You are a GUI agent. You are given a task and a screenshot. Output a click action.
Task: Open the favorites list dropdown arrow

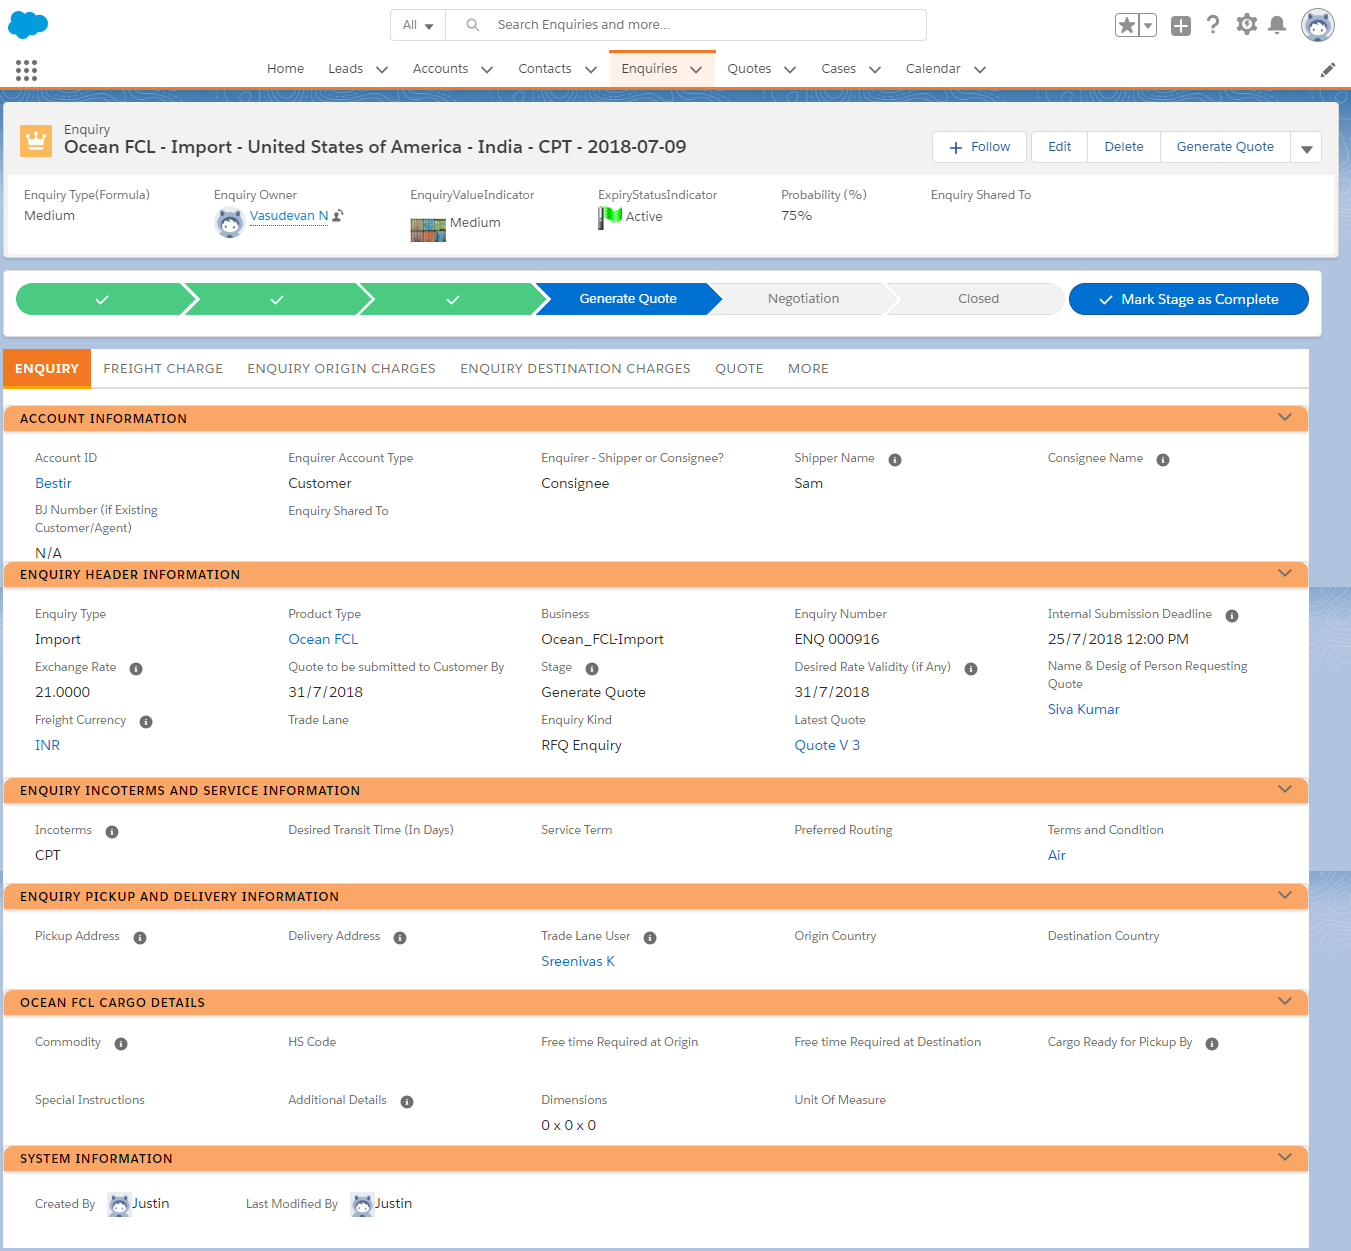tap(1148, 25)
